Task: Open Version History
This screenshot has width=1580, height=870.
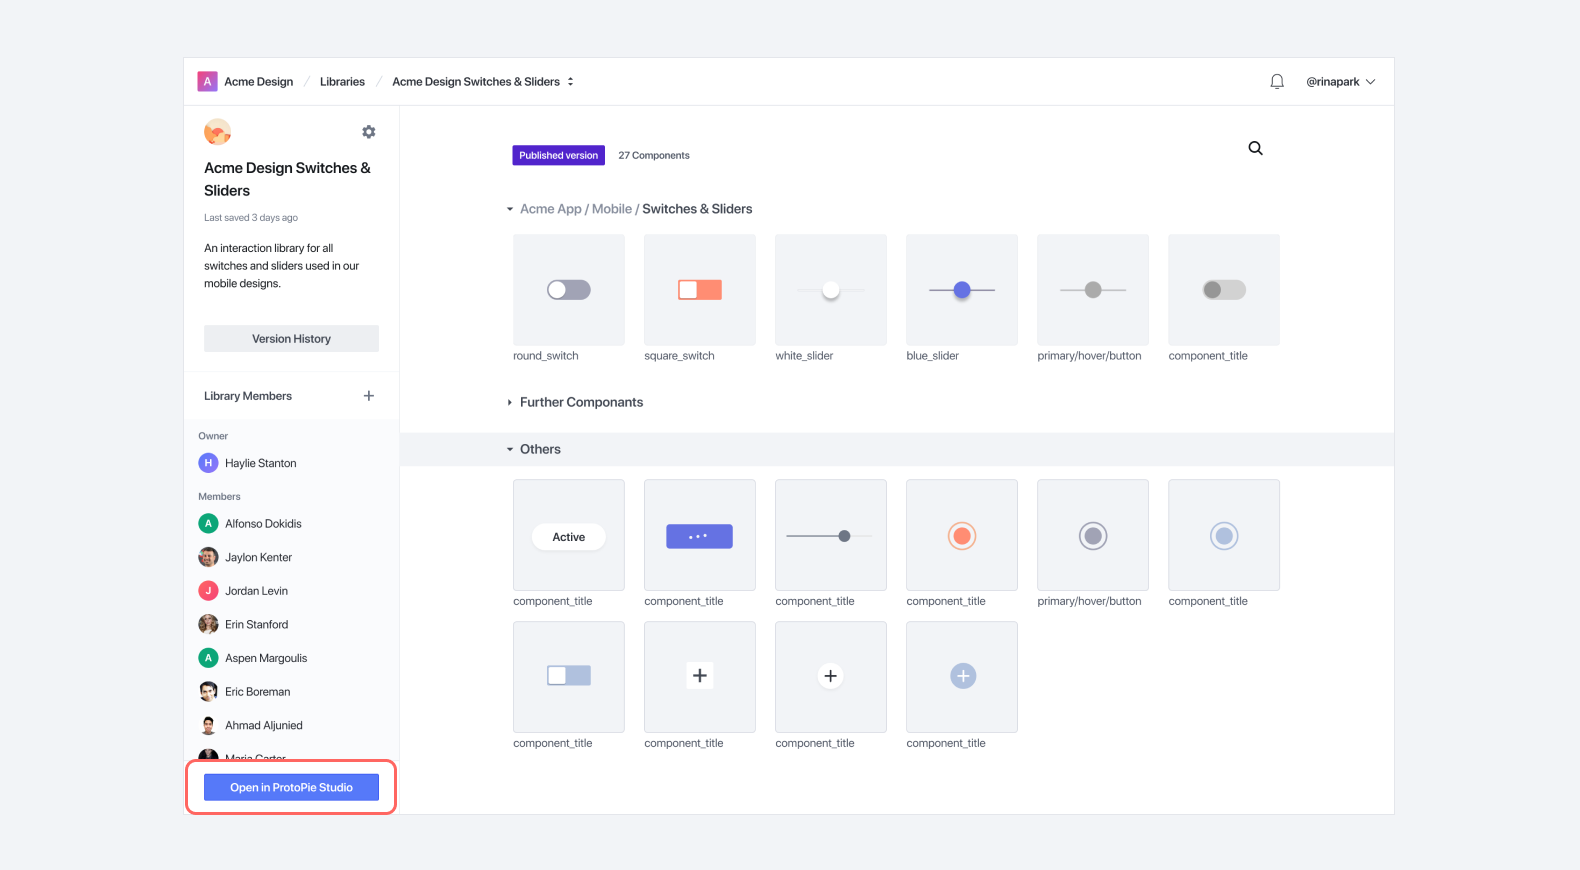Action: pos(291,338)
